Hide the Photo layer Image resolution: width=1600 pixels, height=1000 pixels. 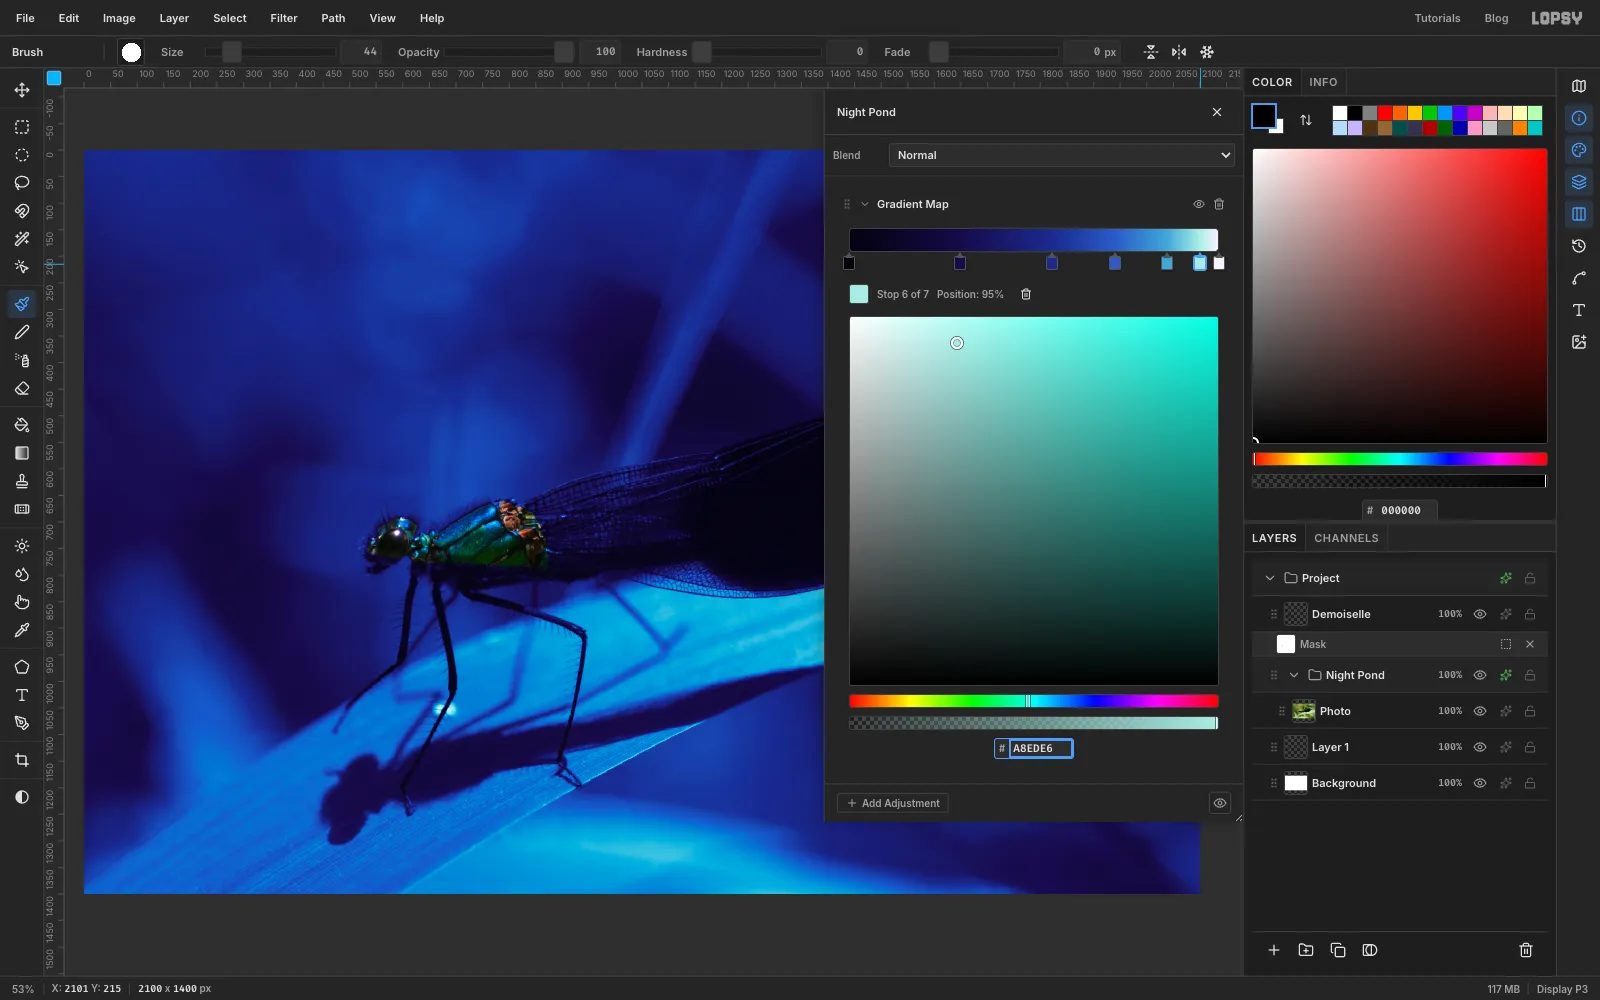1480,711
